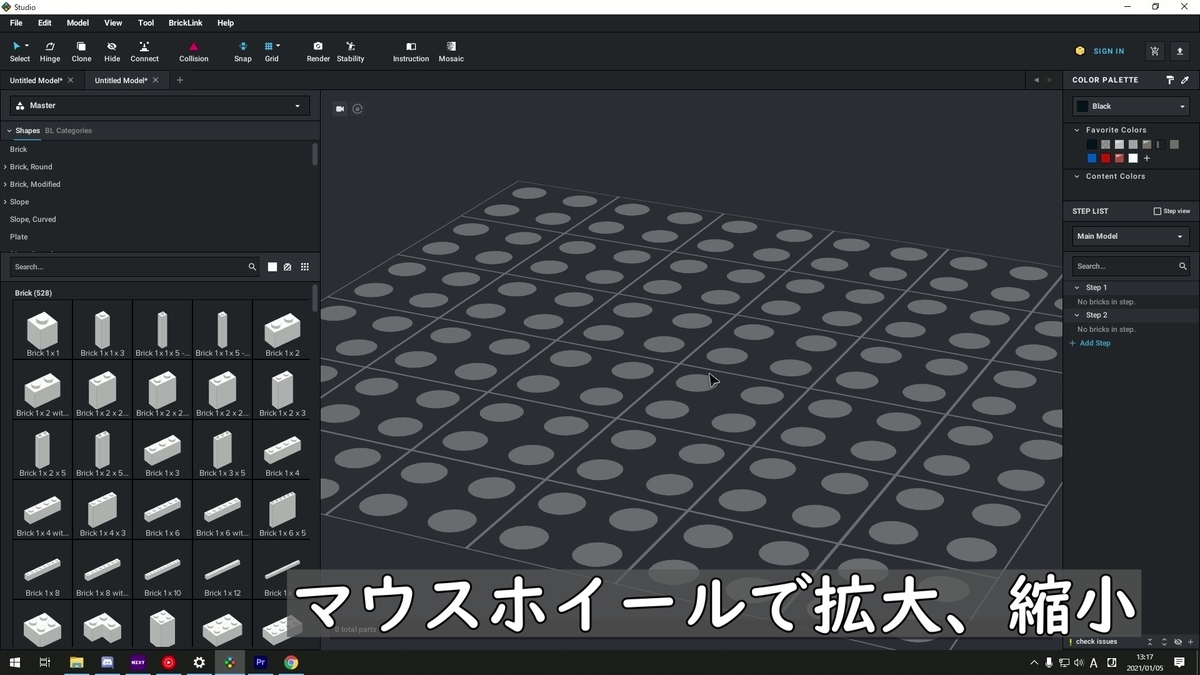Use the Hide tool
This screenshot has width=1200, height=675.
coord(112,51)
